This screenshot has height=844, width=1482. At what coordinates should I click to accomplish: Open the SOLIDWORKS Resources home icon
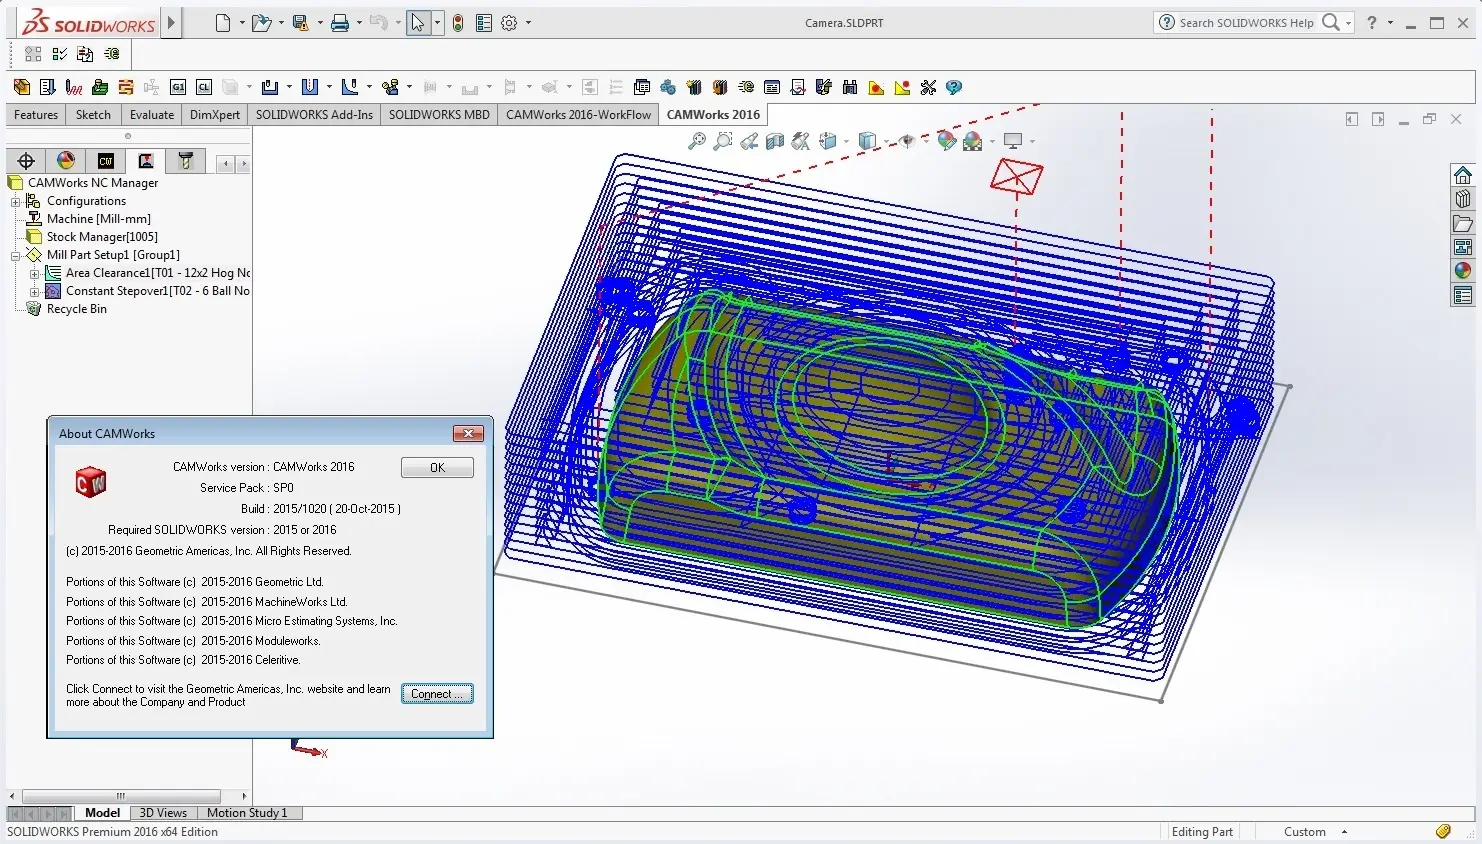[1463, 175]
